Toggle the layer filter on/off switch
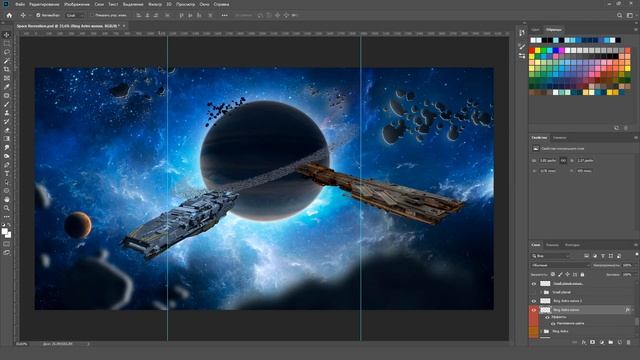Screen dimensions: 640x360 pos(637,255)
